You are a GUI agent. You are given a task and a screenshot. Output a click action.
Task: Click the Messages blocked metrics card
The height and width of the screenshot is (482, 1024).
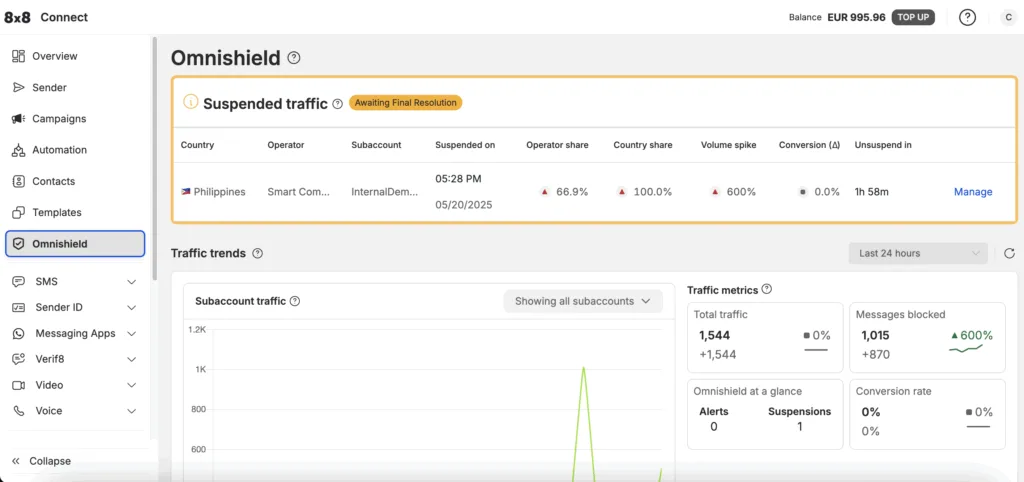click(927, 338)
